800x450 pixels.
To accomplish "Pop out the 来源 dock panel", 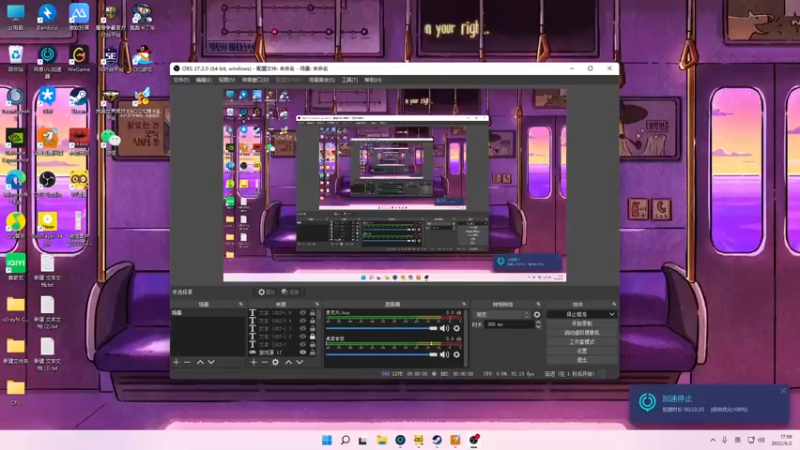I will point(317,304).
